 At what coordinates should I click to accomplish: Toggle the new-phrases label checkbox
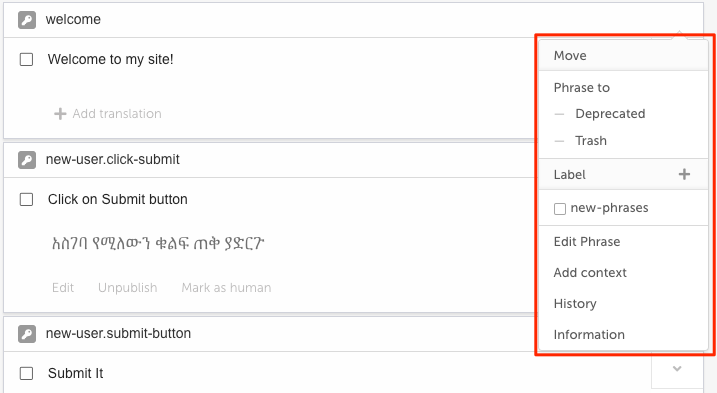[560, 209]
